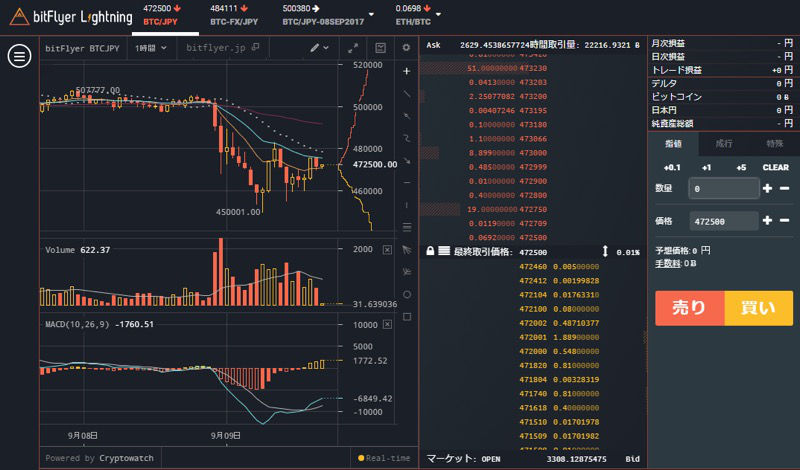Viewport: 800px width, 470px height.
Task: Click bid price 471820 in order book
Action: point(533,365)
